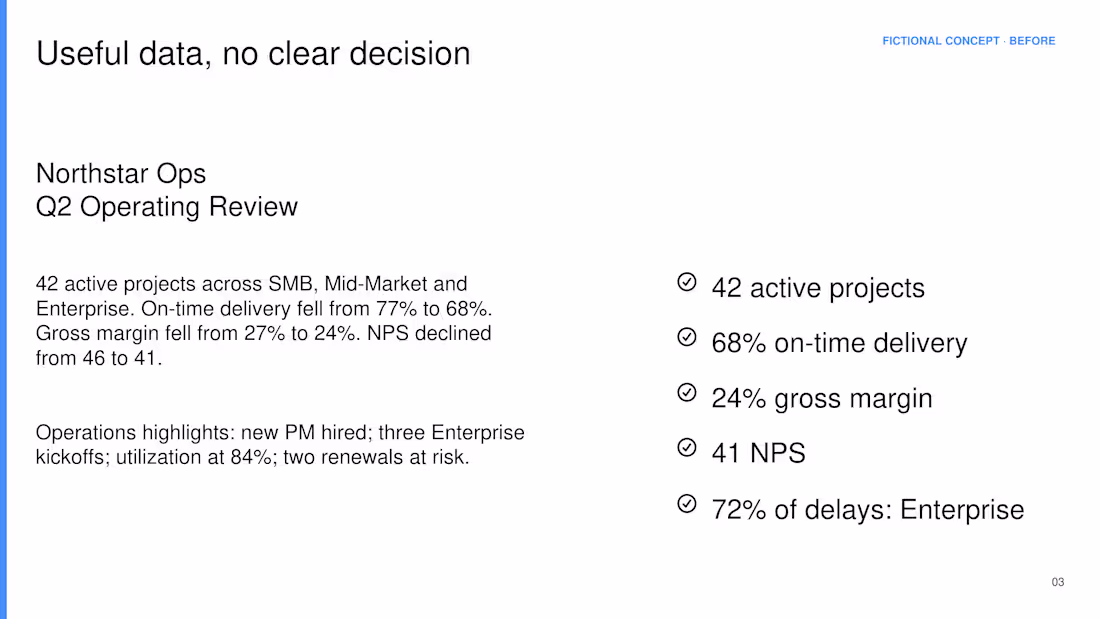
Task: Select the 'Operations highlights' paragraph
Action: (x=280, y=444)
